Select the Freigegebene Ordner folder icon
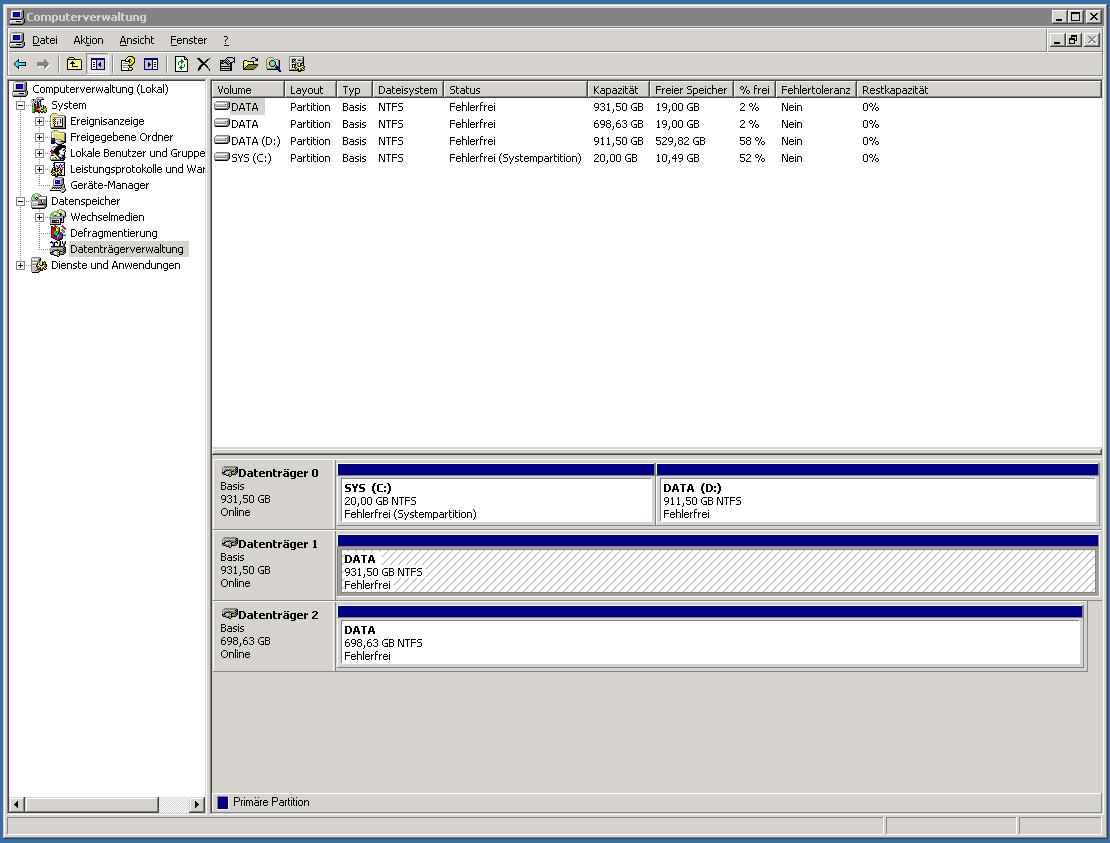The width and height of the screenshot is (1110, 843). click(x=58, y=137)
